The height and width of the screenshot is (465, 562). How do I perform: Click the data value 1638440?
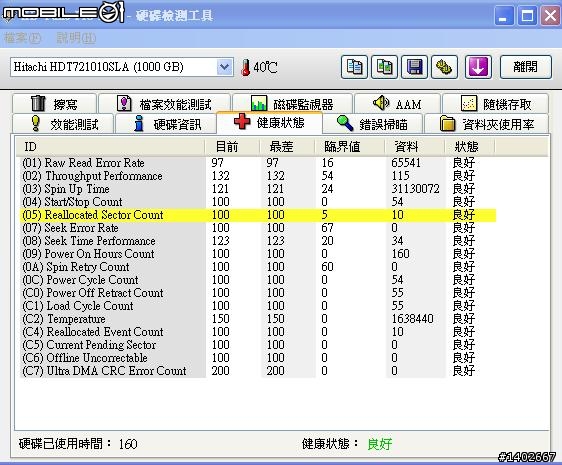click(413, 319)
